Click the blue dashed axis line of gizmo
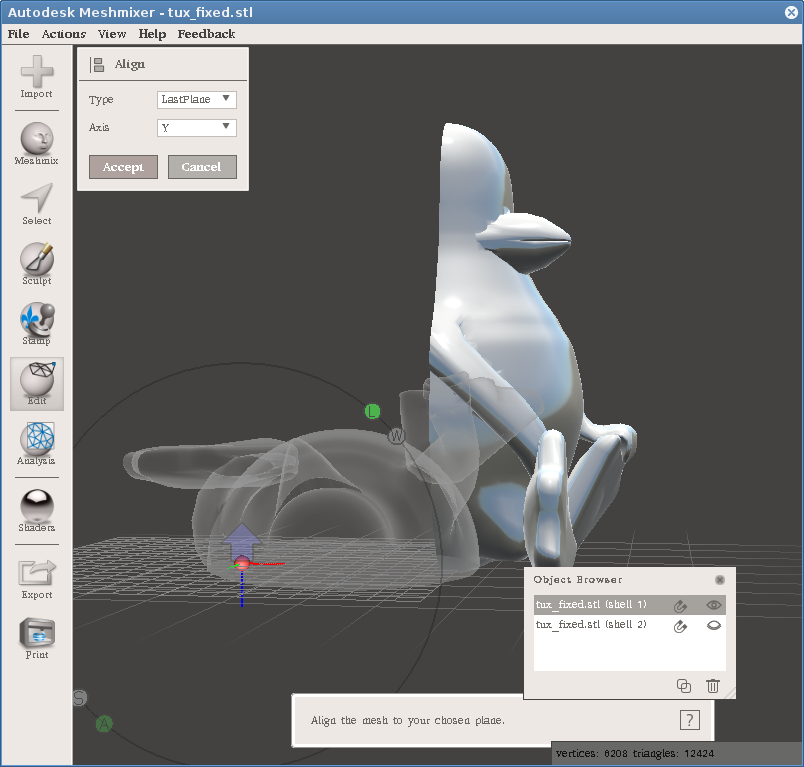Screen dimensions: 804x767 [242, 589]
